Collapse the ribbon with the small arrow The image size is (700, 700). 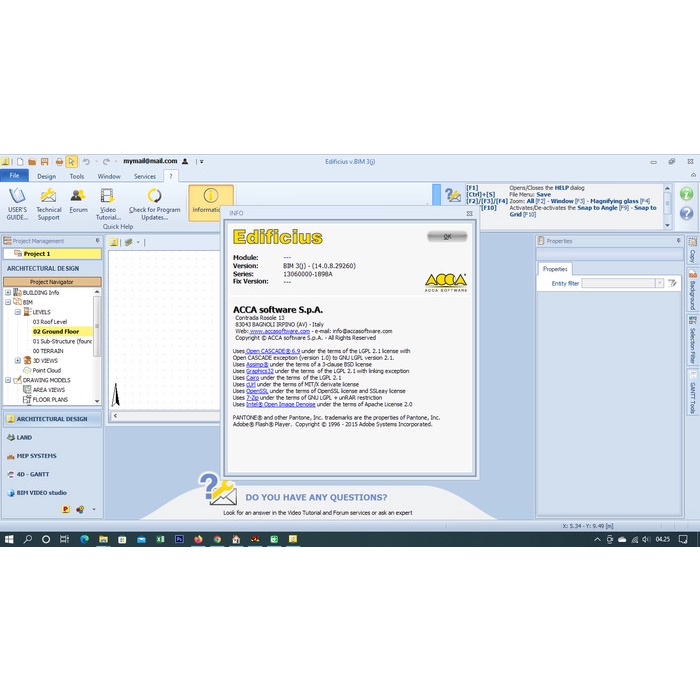(693, 175)
